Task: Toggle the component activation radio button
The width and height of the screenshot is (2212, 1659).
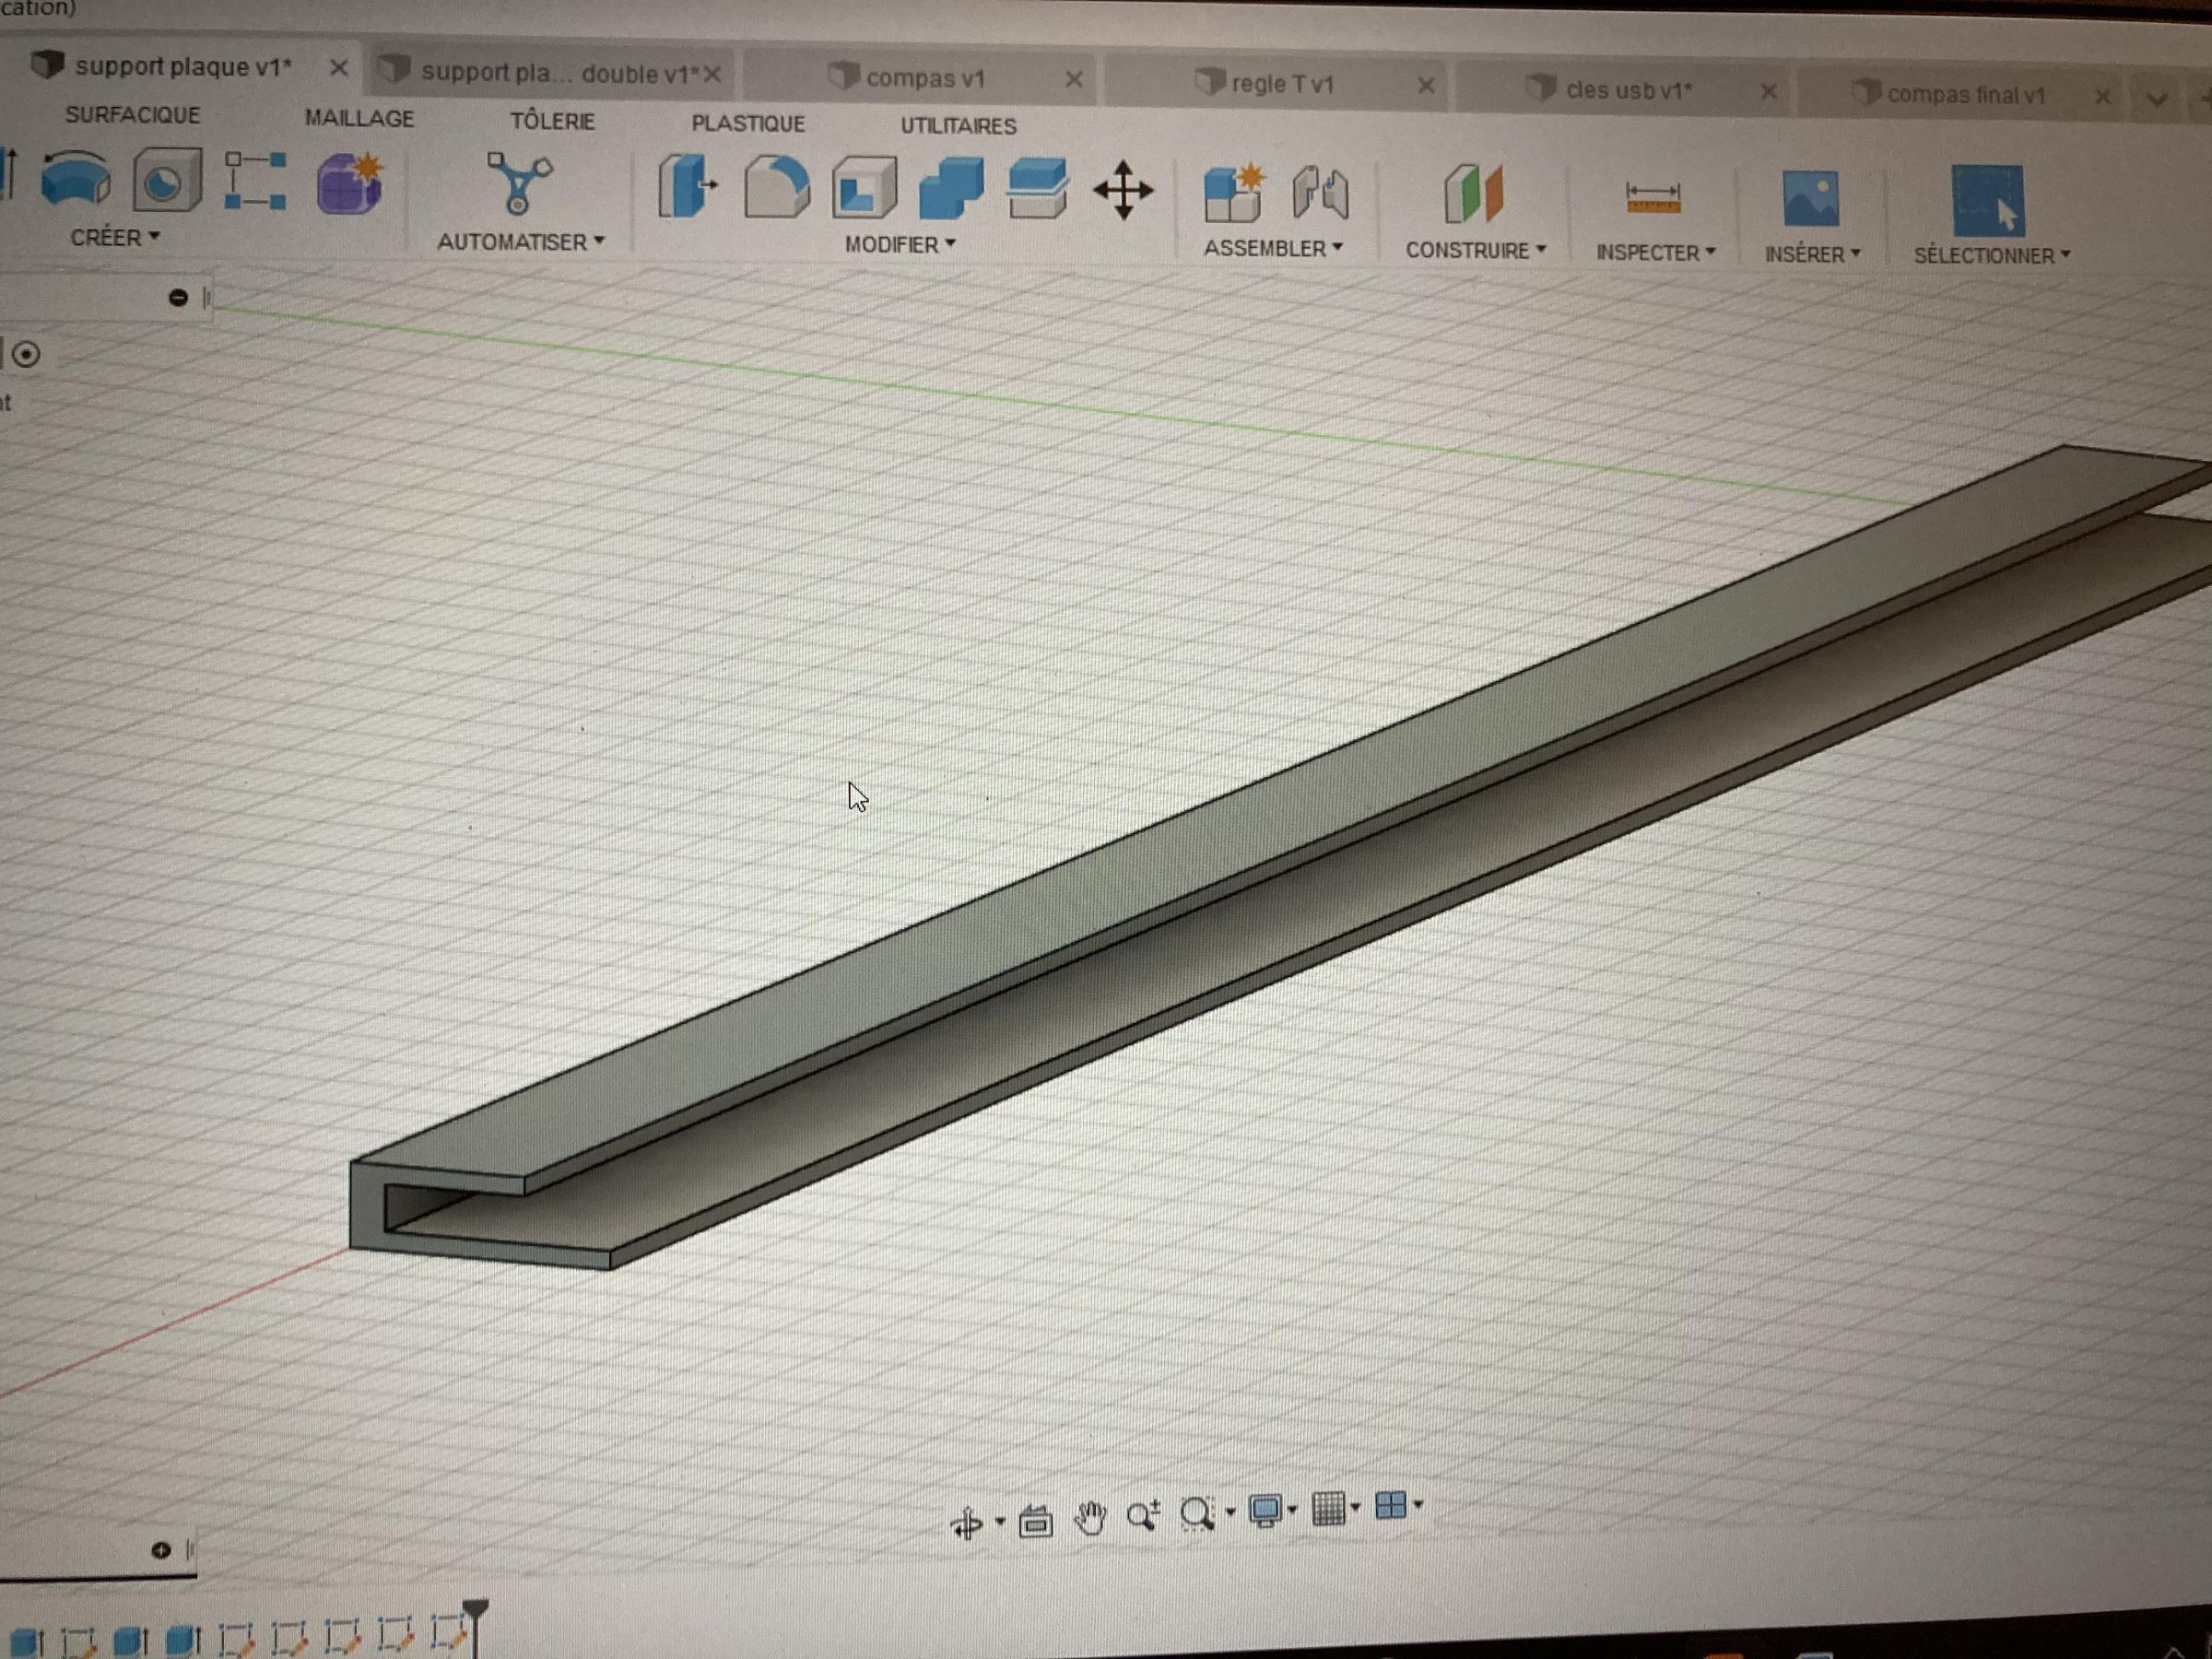Action: [26, 354]
